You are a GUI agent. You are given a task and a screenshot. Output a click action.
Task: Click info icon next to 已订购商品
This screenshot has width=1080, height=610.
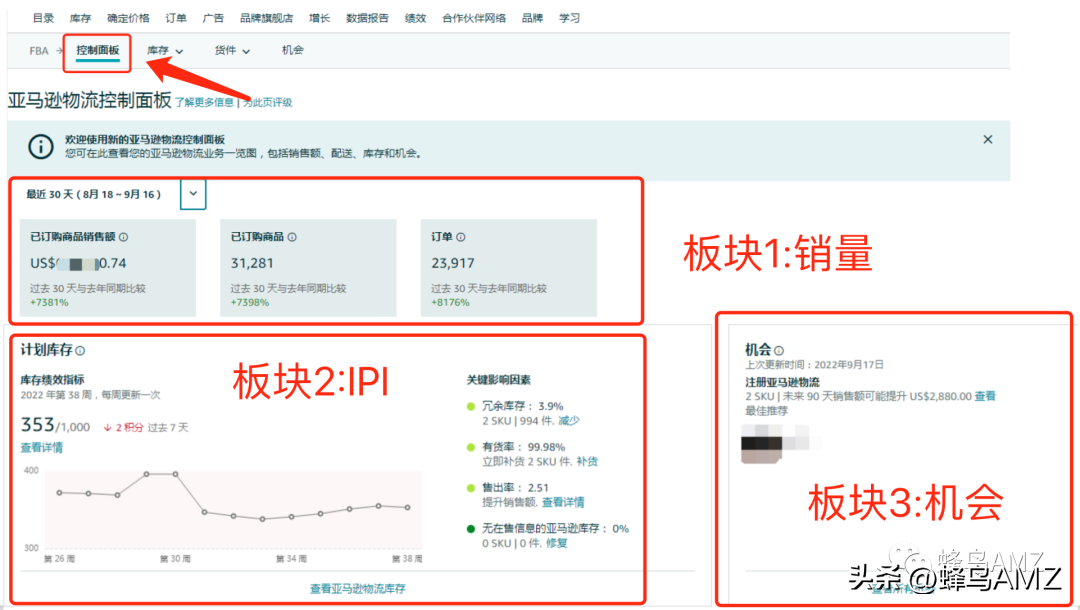(x=292, y=237)
